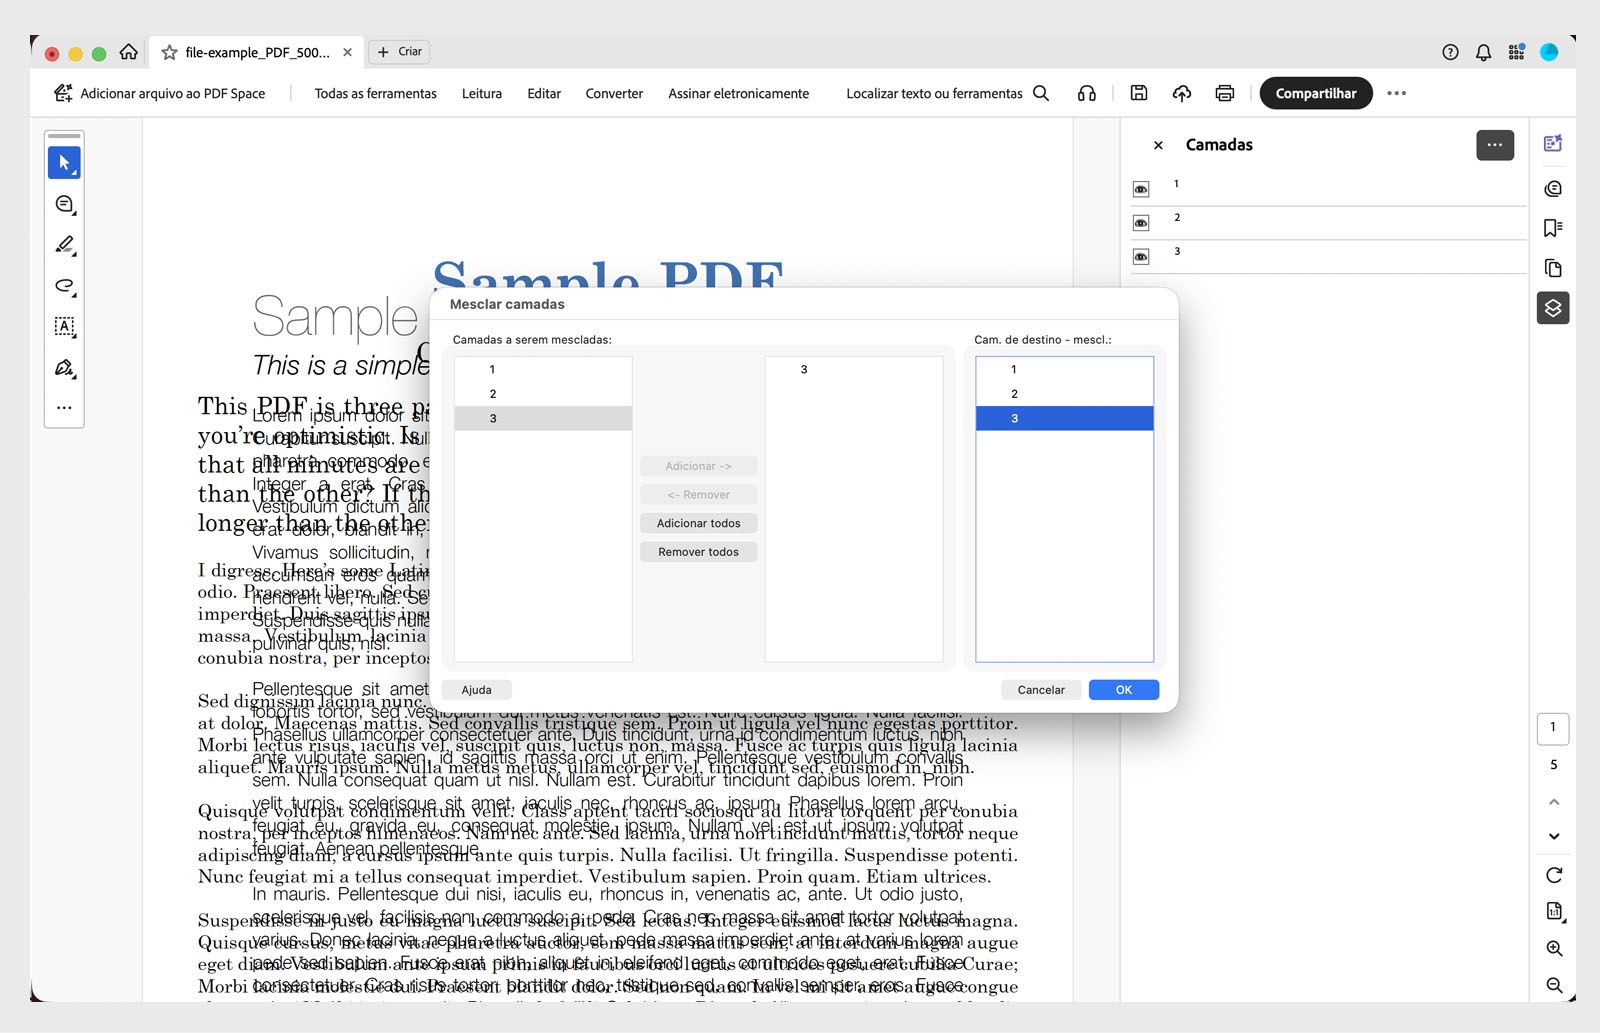This screenshot has height=1033, width=1600.
Task: Close the Camadas panel
Action: [1158, 145]
